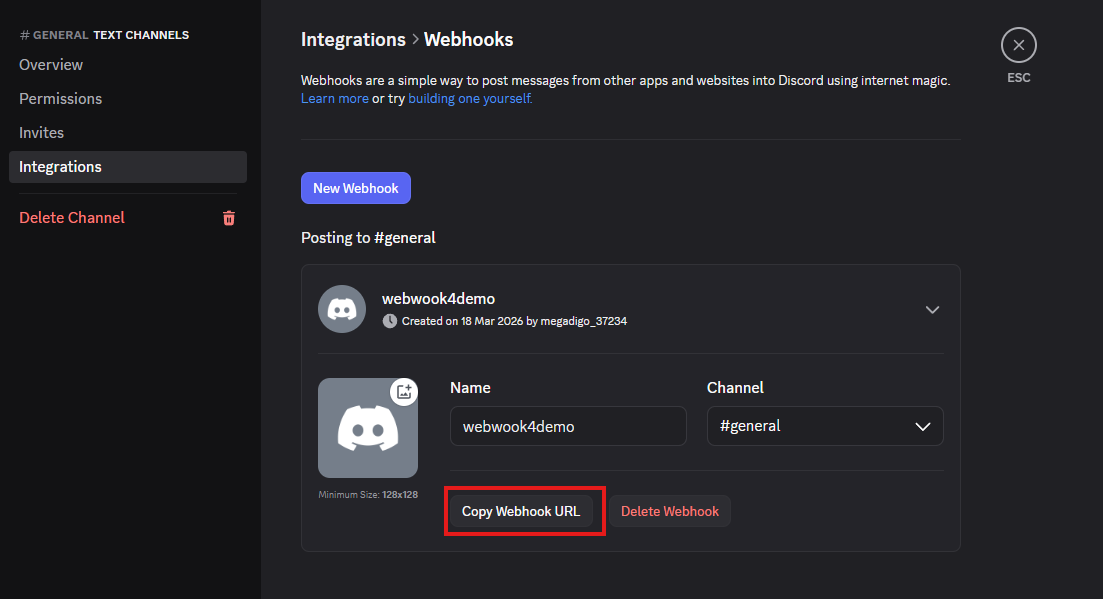1103x599 pixels.
Task: Go to the Invites section
Action: 41,131
